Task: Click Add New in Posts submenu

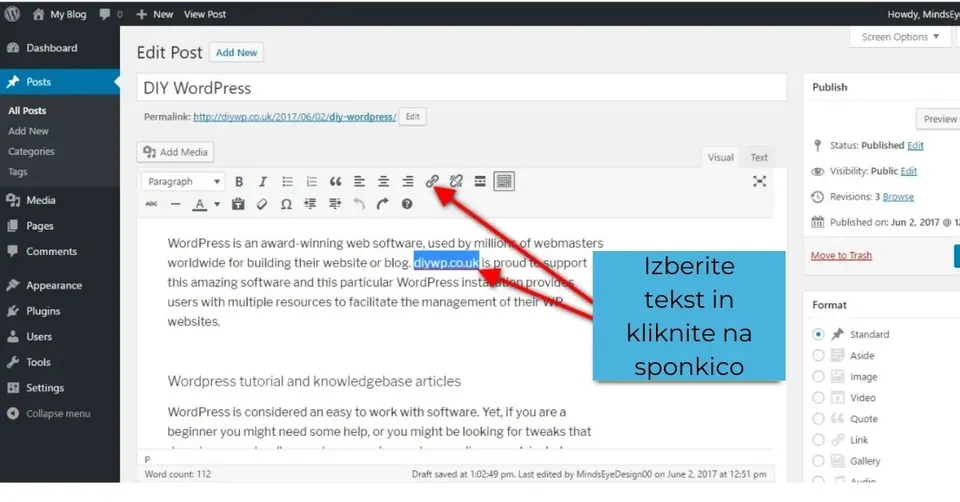Action: 28,131
